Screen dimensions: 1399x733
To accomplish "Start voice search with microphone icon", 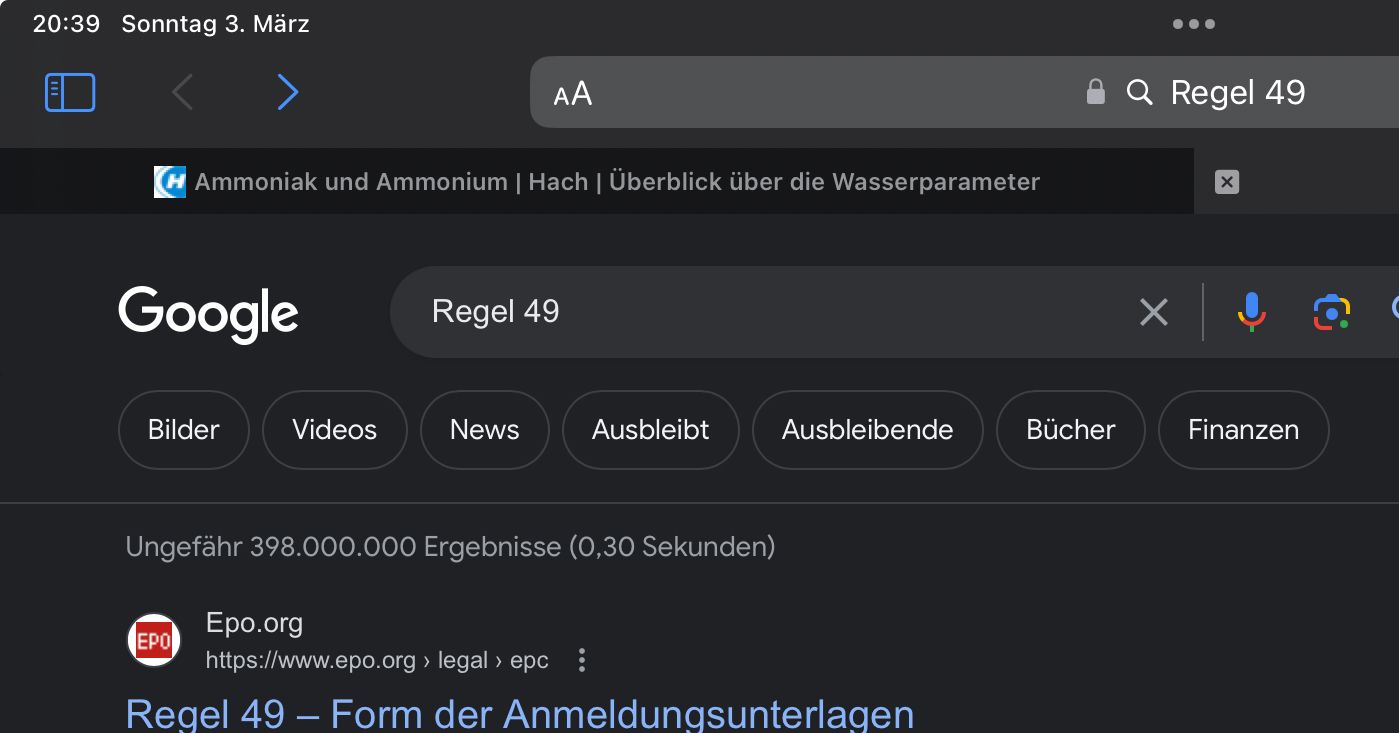I will 1251,312.
